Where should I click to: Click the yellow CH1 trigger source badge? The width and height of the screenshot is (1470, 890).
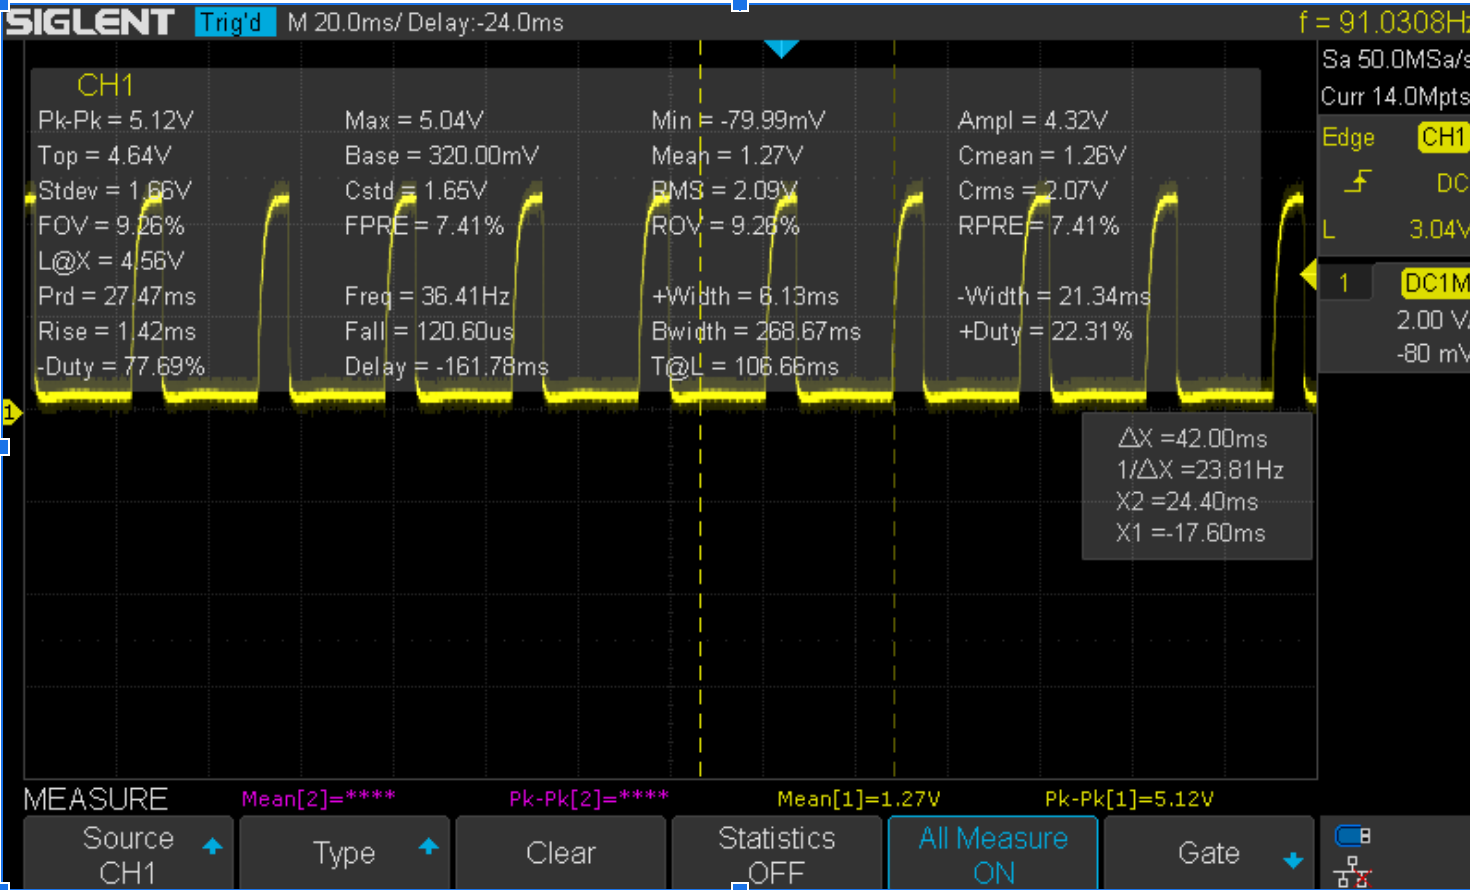coord(1442,137)
